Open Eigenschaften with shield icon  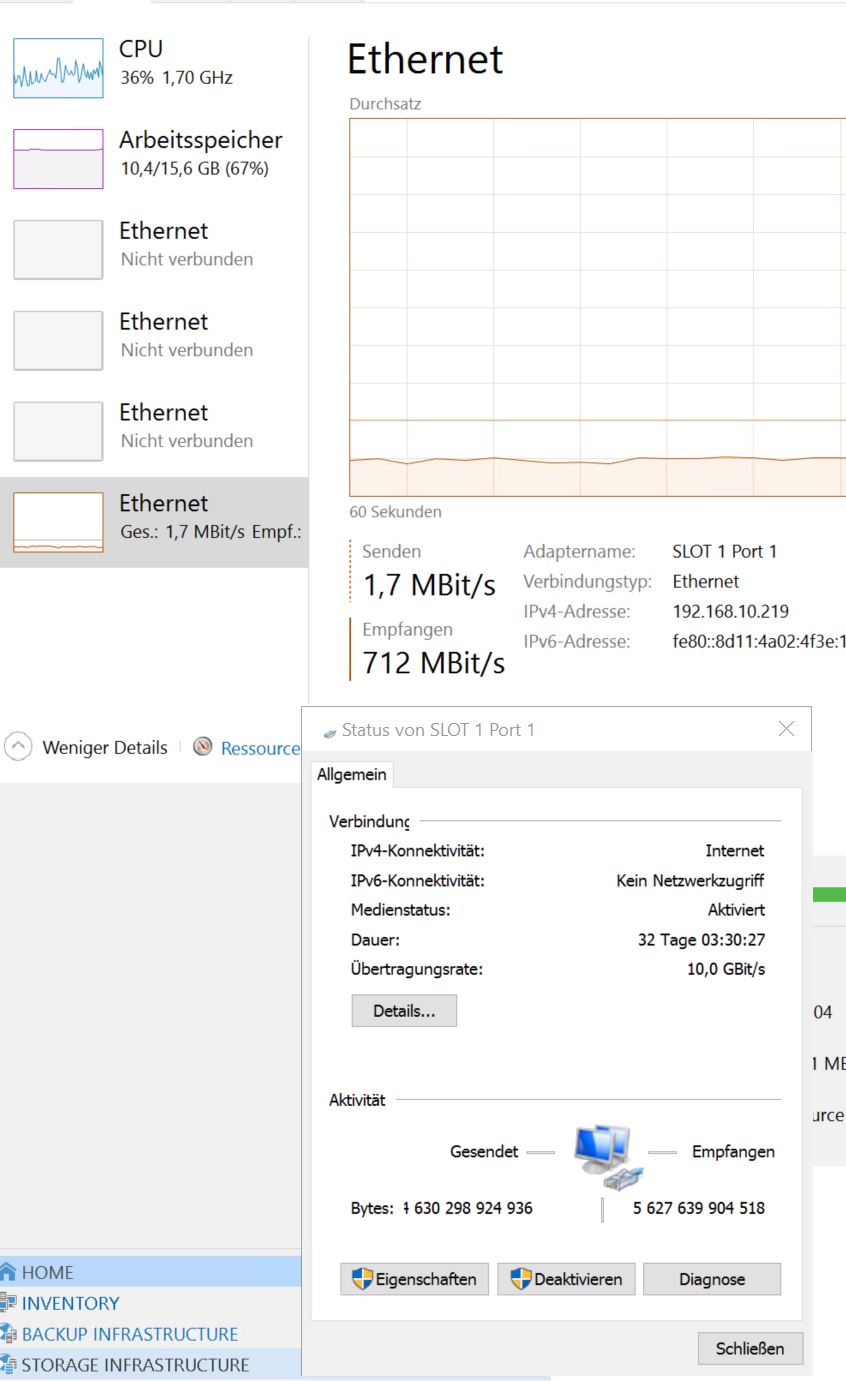coord(414,1279)
